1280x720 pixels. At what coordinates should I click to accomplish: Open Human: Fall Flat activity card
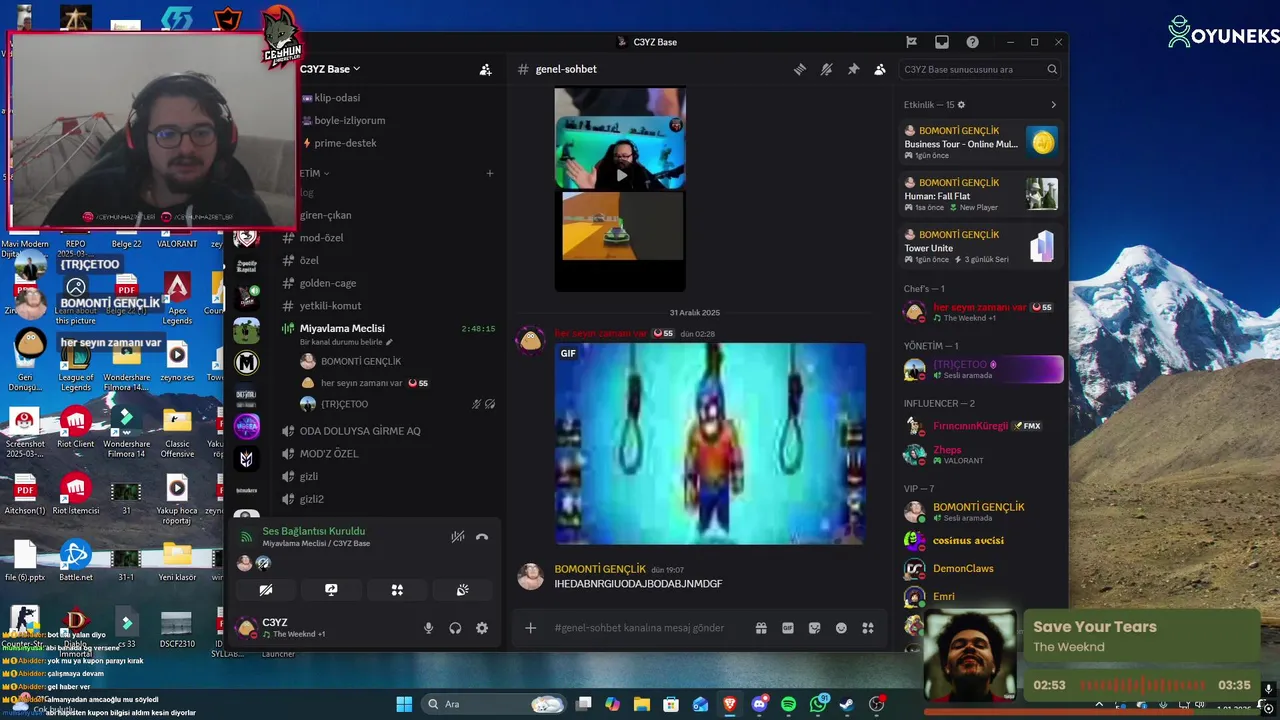pyautogui.click(x=980, y=195)
